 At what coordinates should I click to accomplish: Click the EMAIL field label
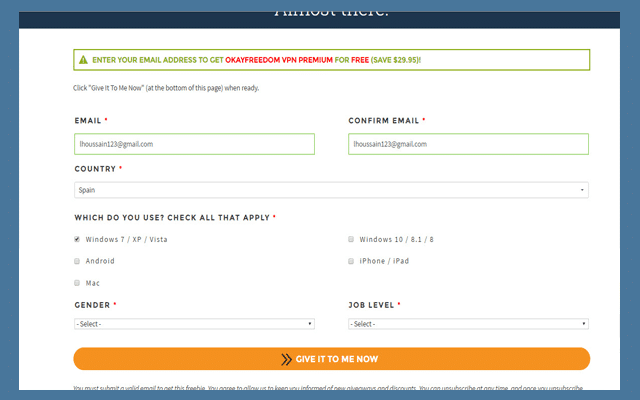88,121
